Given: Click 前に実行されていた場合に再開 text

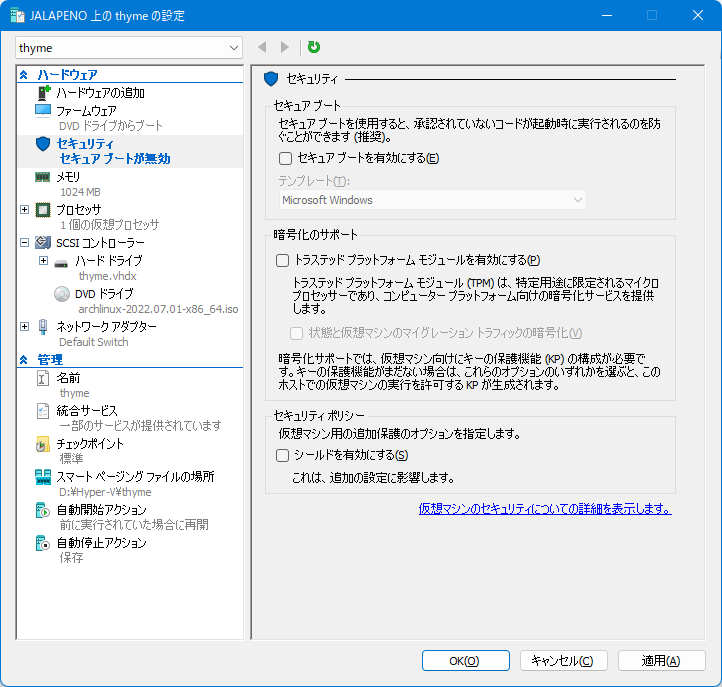Looking at the screenshot, I should 134,525.
